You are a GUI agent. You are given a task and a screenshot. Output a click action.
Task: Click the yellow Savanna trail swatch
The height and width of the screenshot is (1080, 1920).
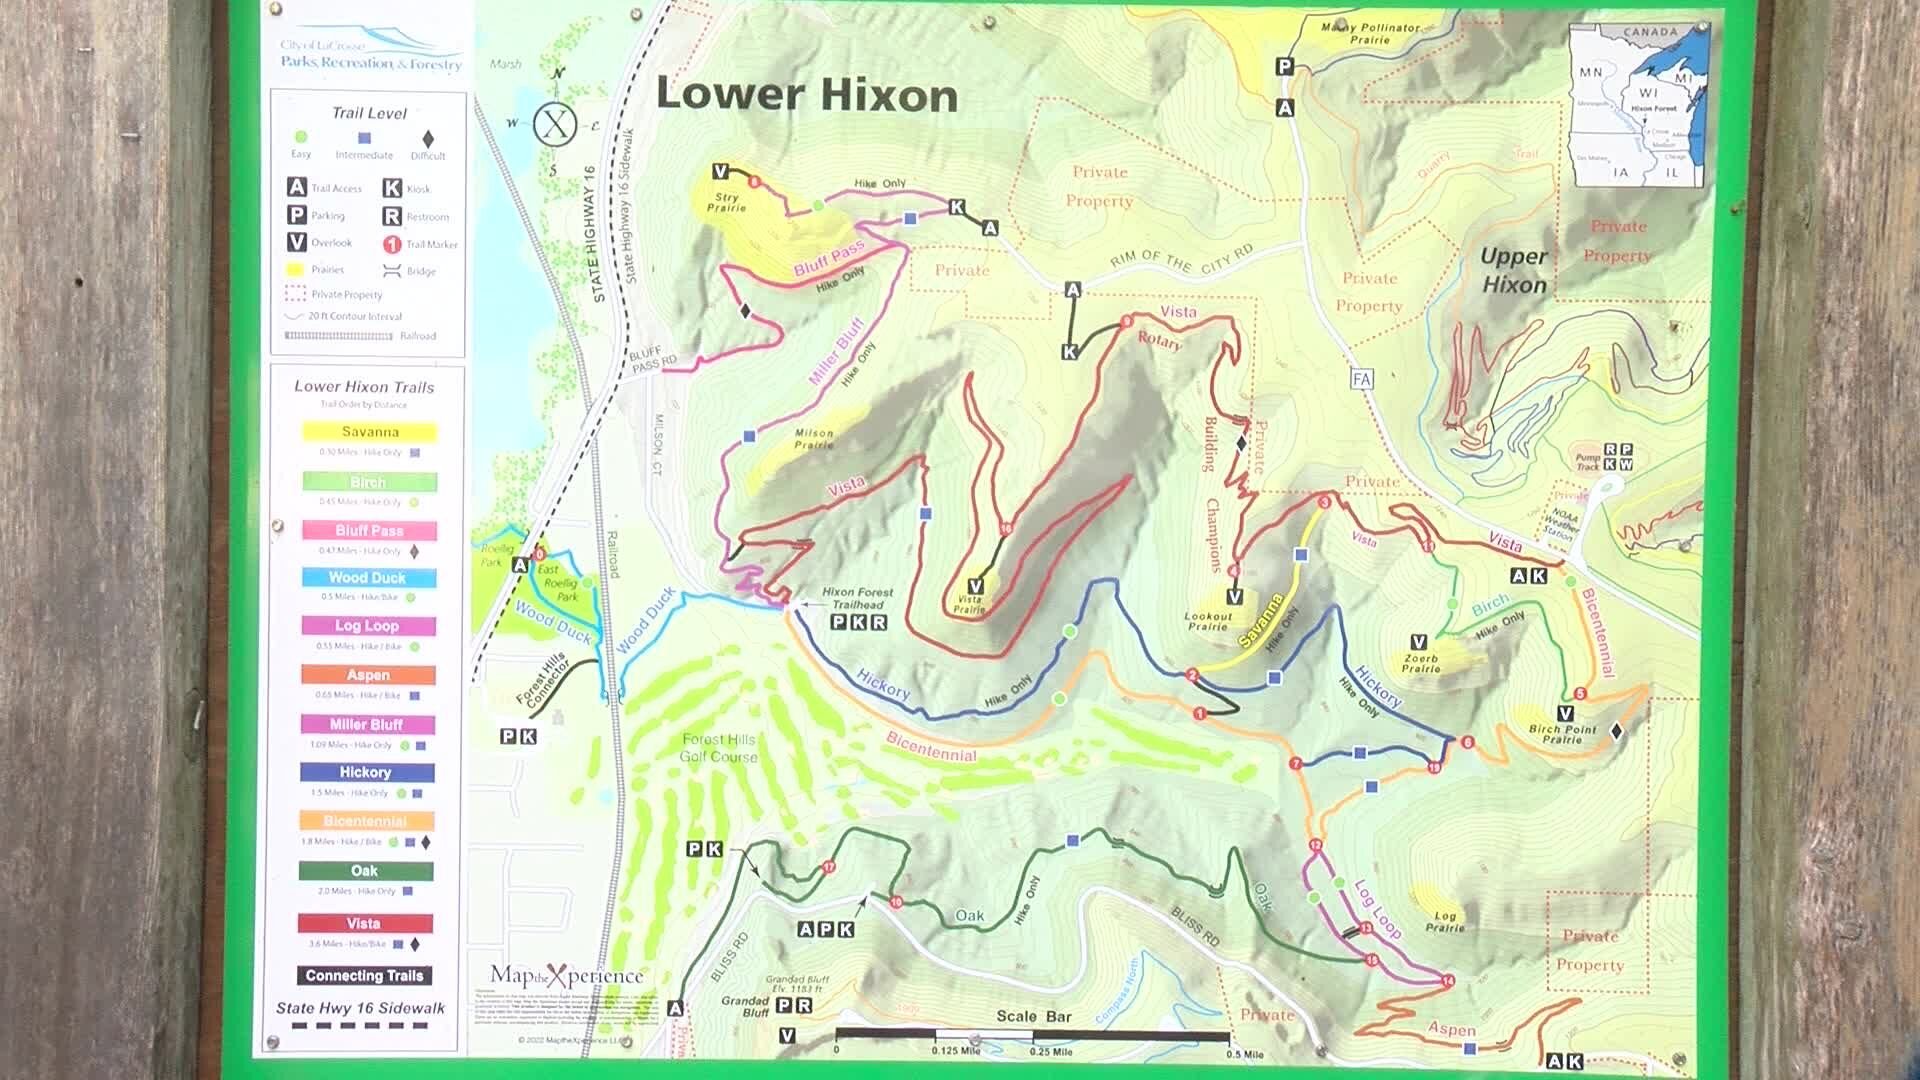[x=369, y=432]
